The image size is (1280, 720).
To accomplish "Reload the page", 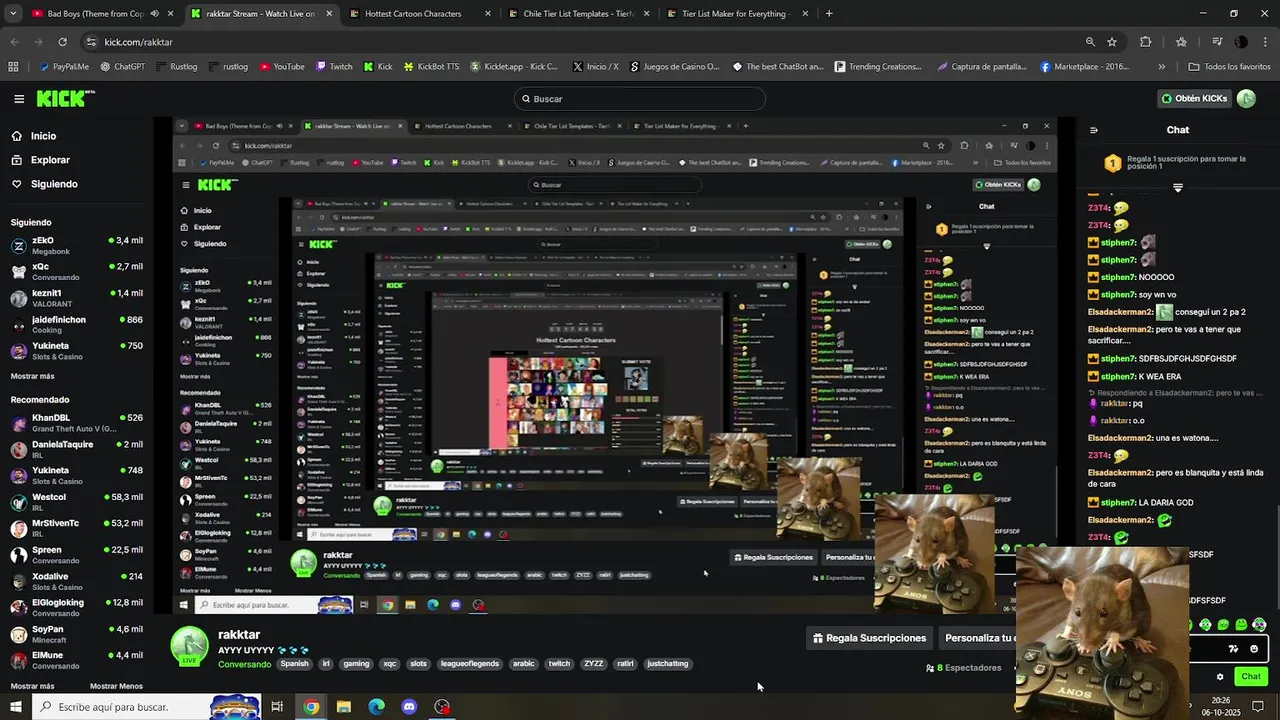I will pos(62,42).
